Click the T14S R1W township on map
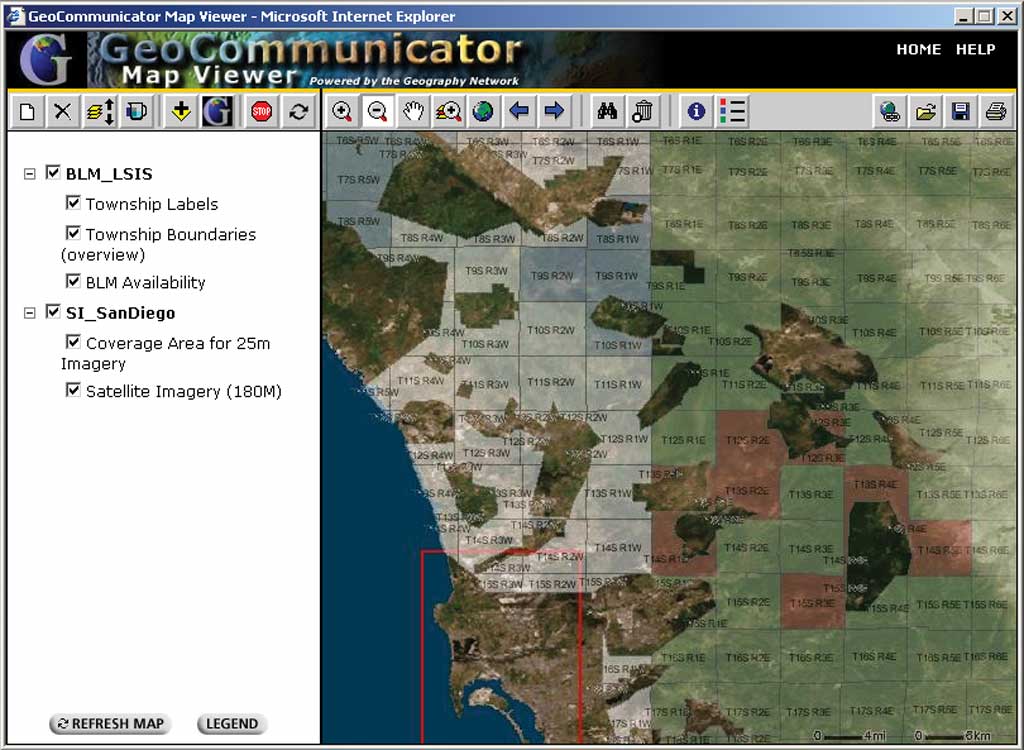Screen dimensions: 1024x750 click(x=618, y=547)
